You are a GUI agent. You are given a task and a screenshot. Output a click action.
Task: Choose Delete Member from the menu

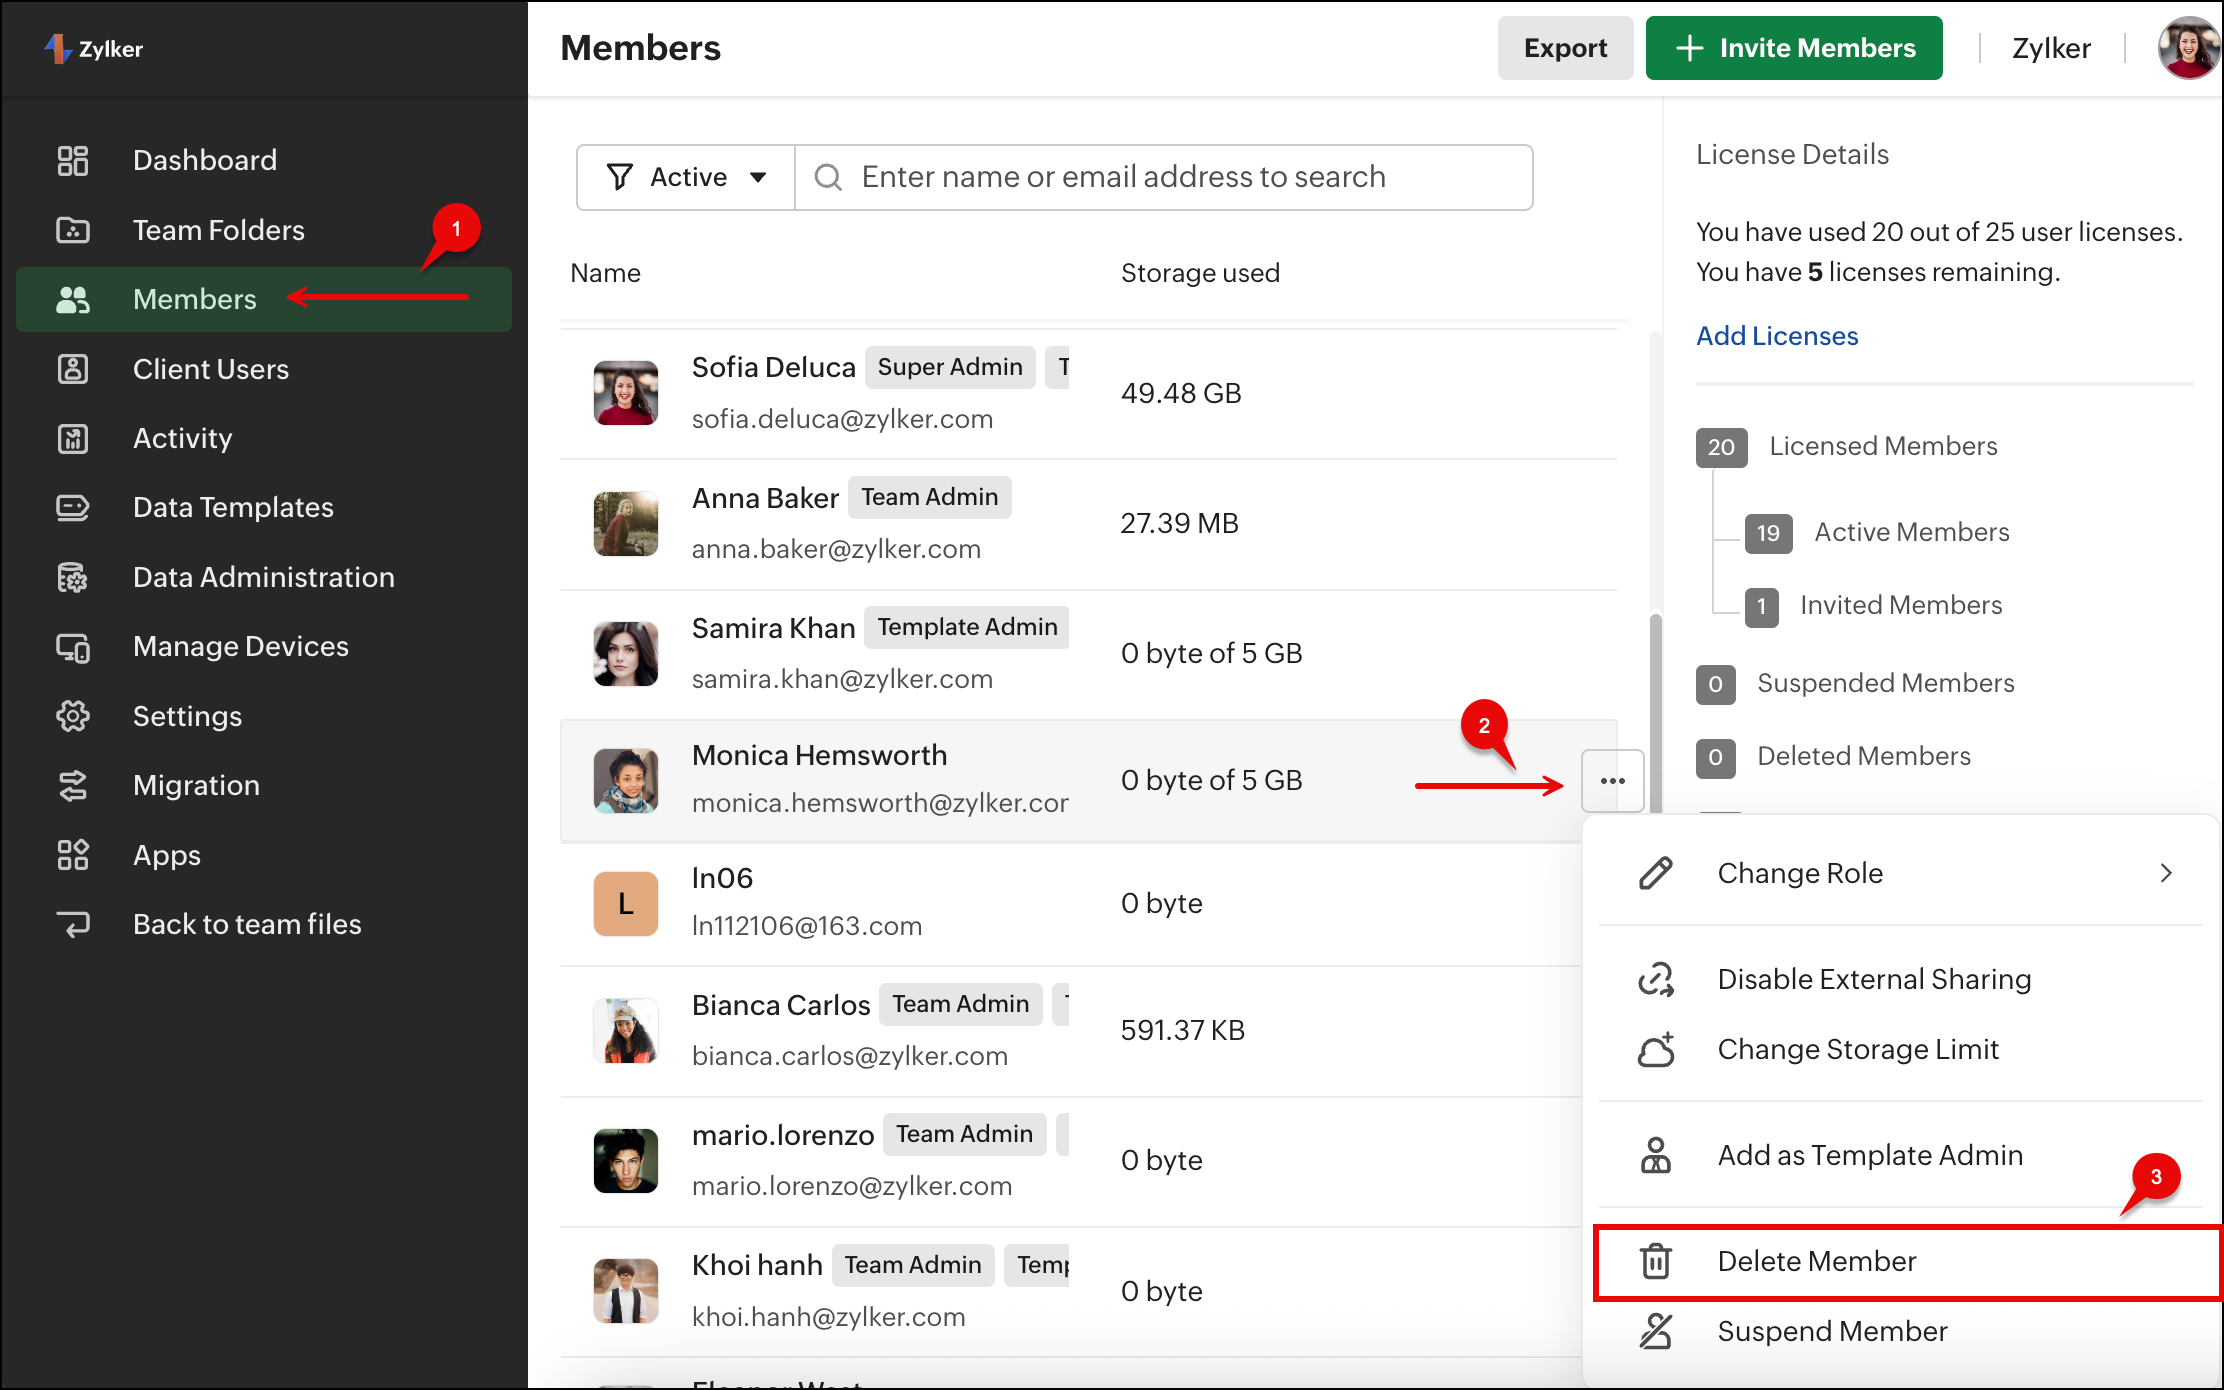[1816, 1261]
